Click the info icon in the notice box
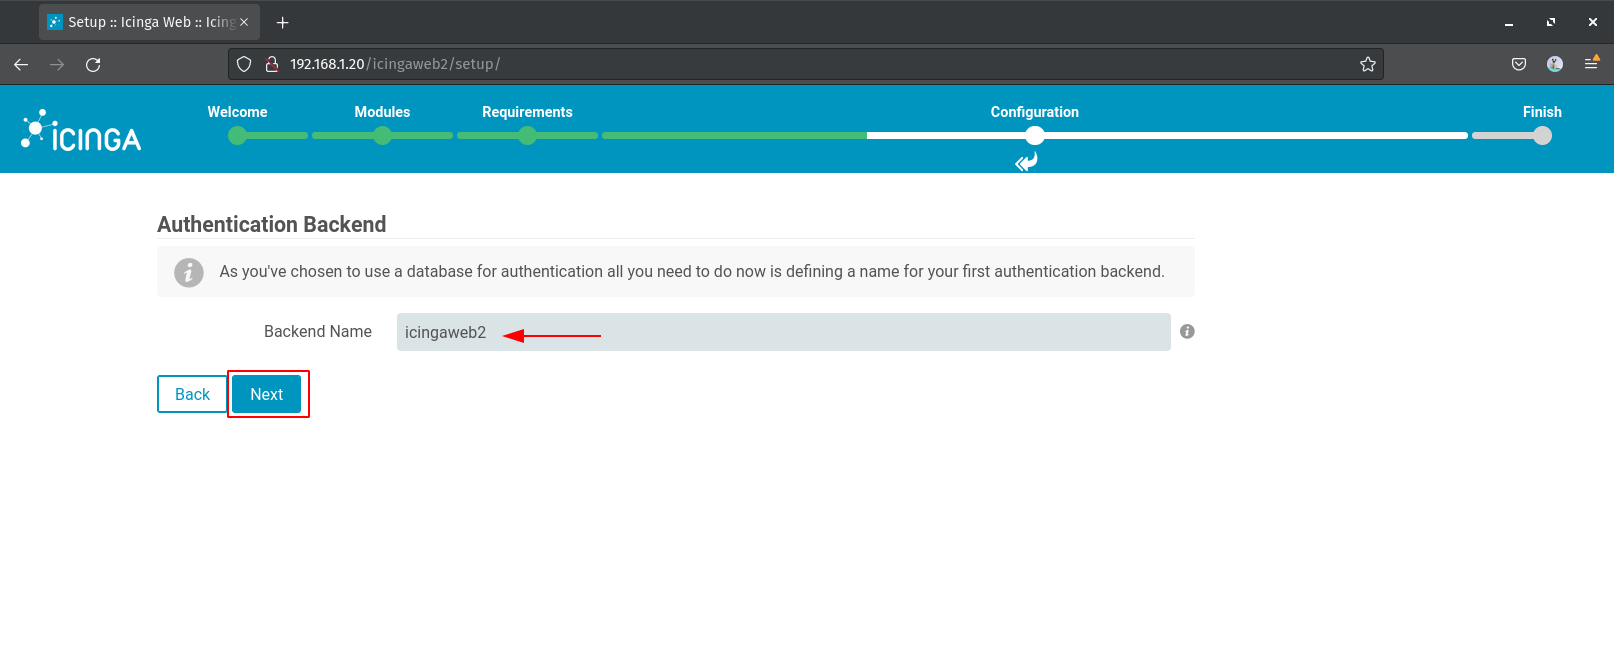1614x668 pixels. point(189,272)
